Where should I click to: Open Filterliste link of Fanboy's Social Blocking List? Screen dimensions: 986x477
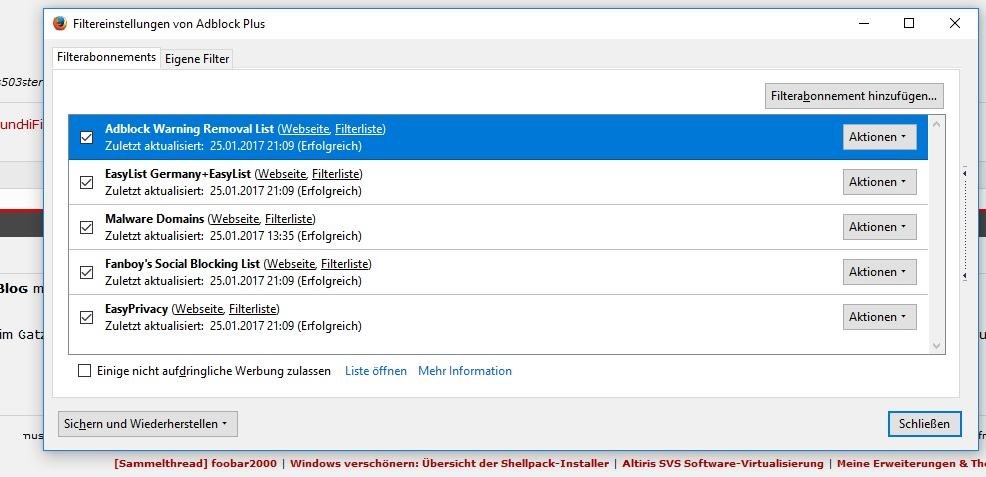[344, 264]
